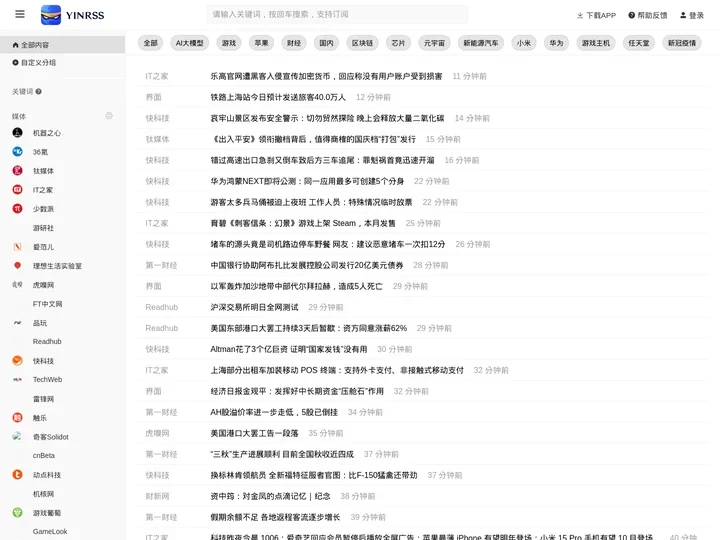
Task: Read the 换标林肯领航员 article
Action: (314, 475)
